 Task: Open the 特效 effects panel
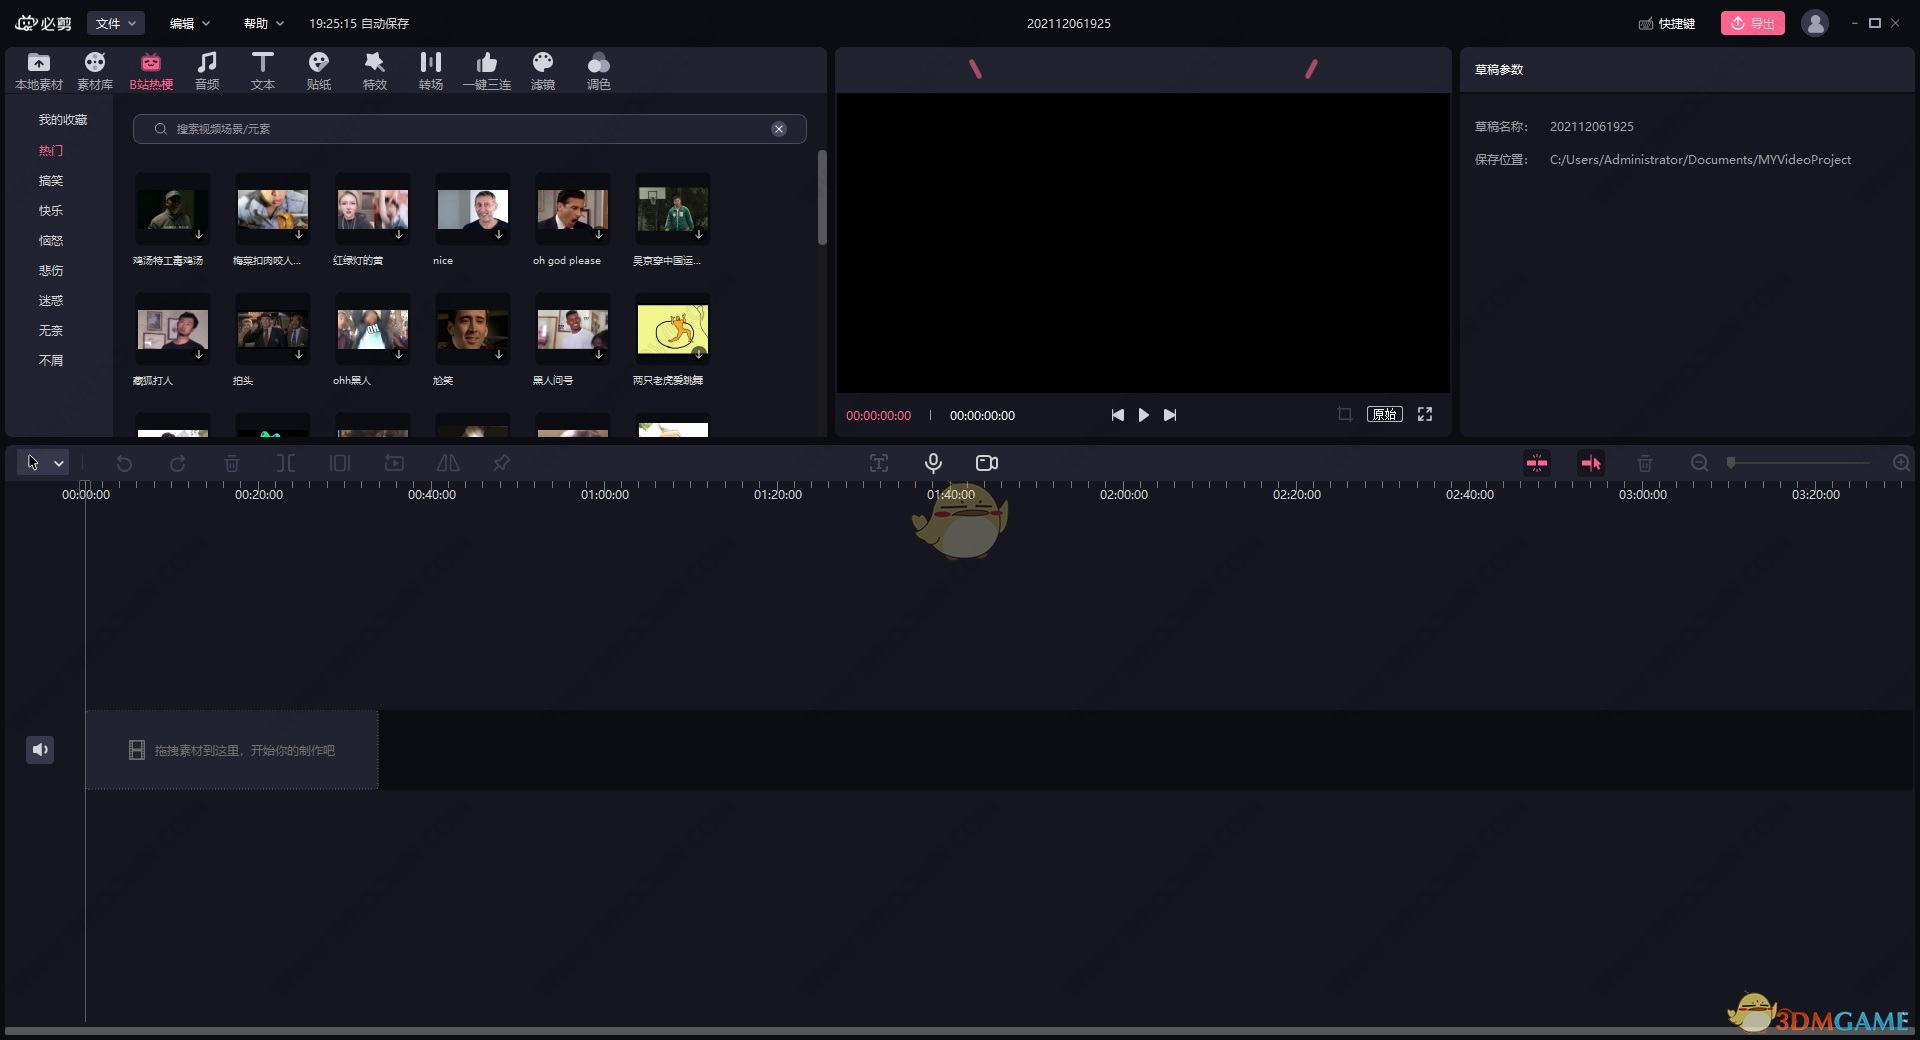pos(375,70)
